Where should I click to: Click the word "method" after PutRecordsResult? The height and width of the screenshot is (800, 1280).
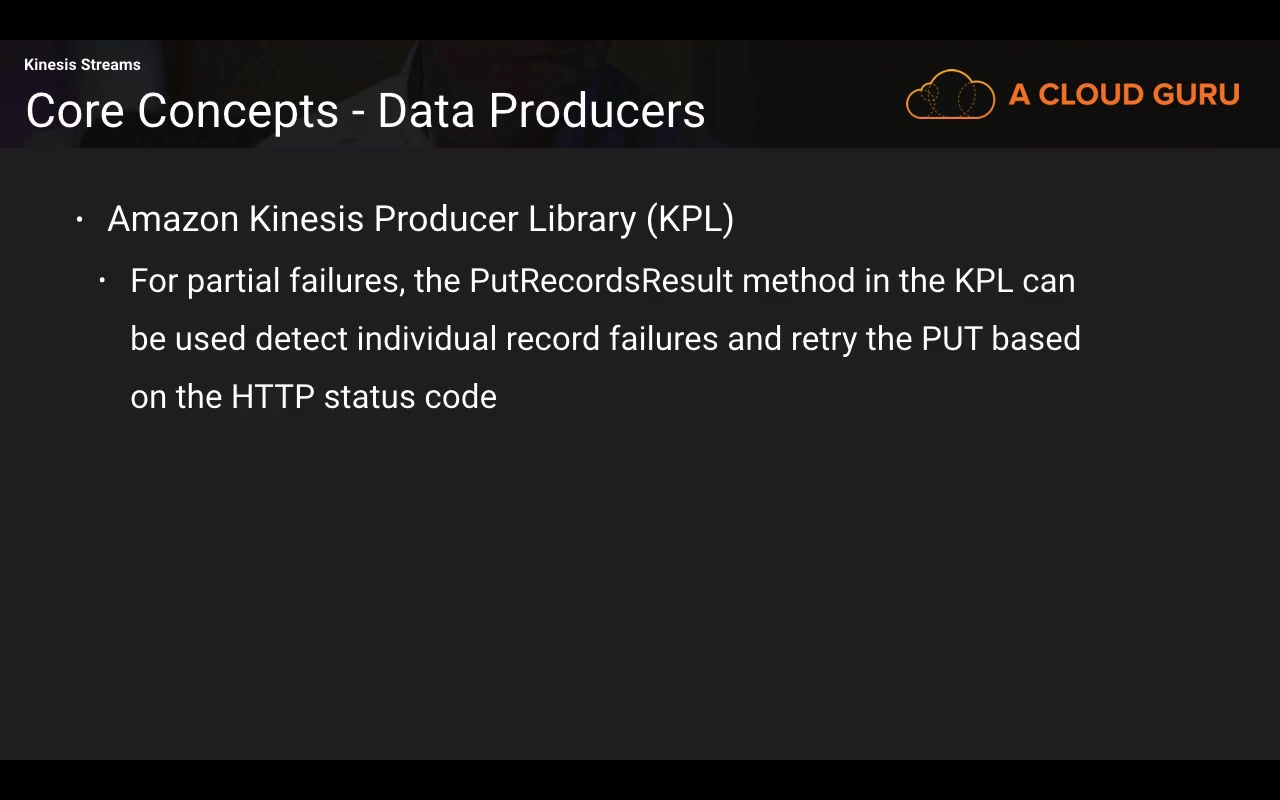pos(798,281)
